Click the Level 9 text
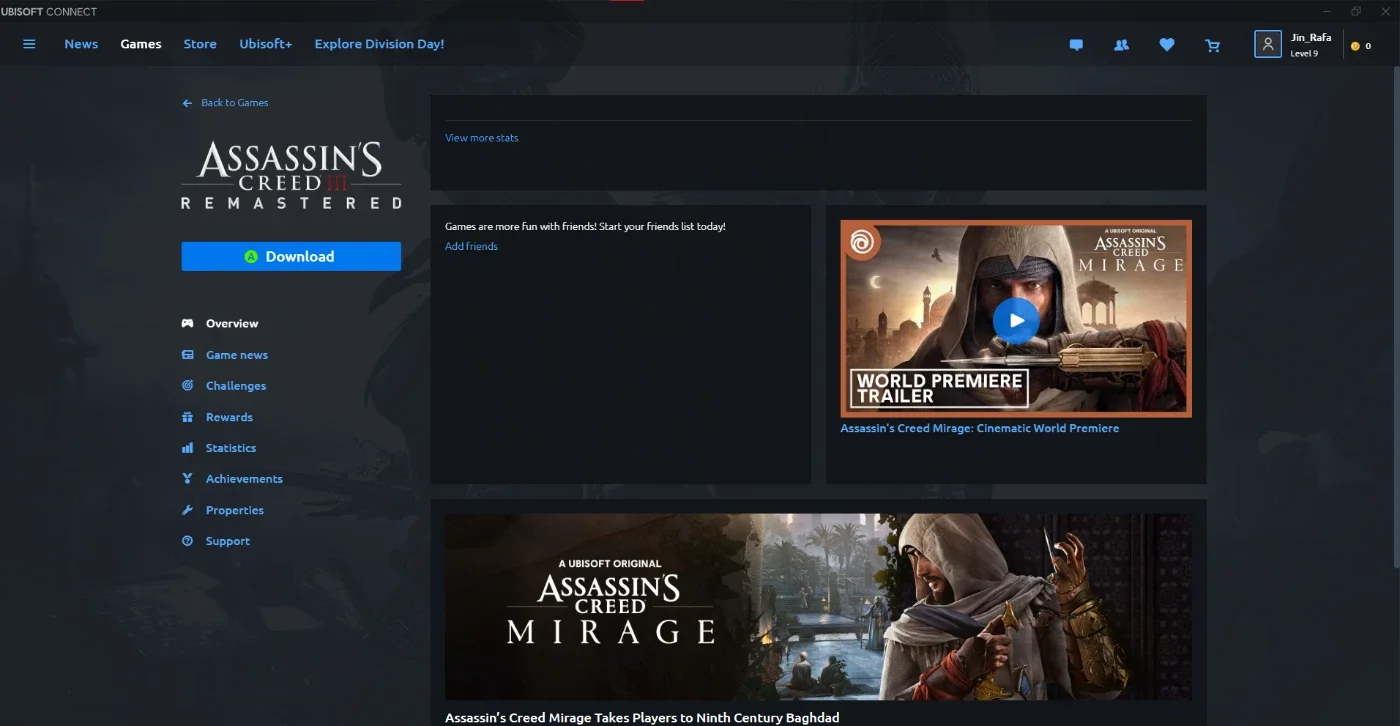 [x=1304, y=54]
